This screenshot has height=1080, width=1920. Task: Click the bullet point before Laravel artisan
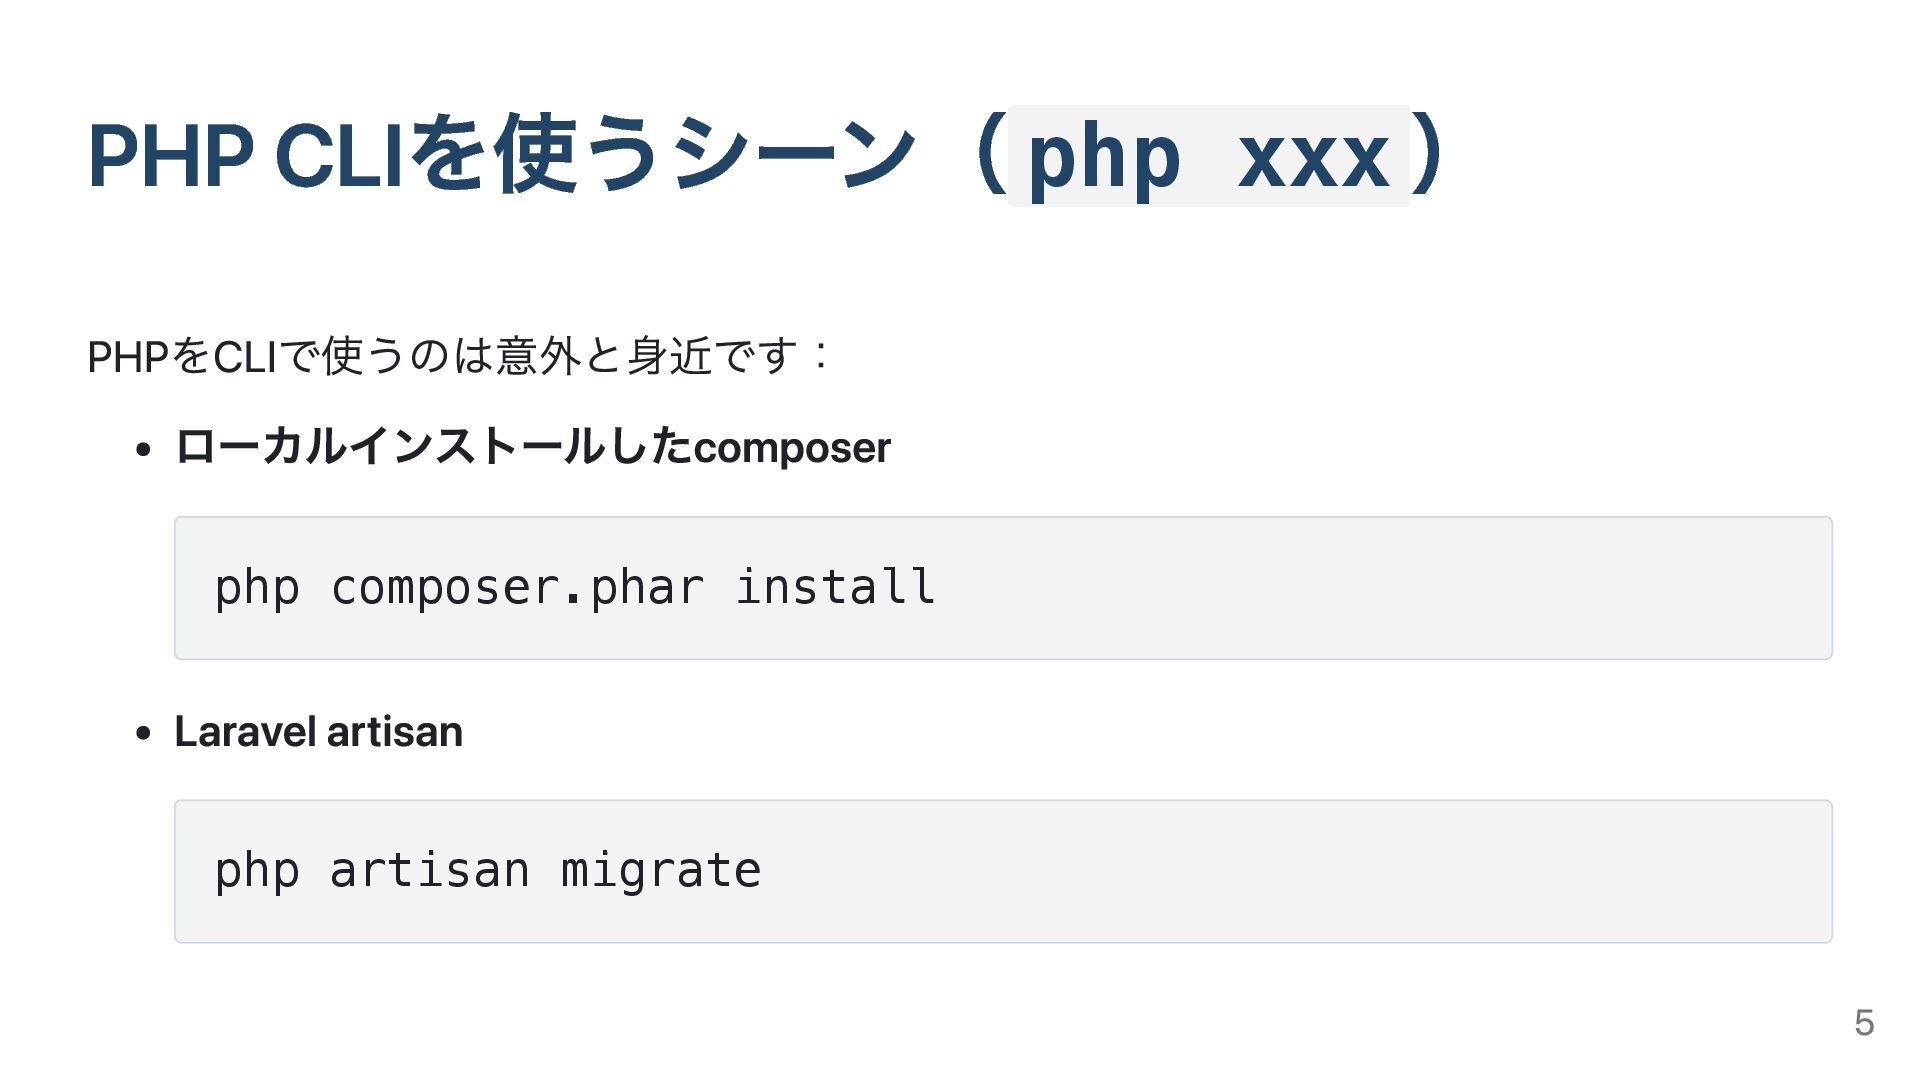pos(143,734)
